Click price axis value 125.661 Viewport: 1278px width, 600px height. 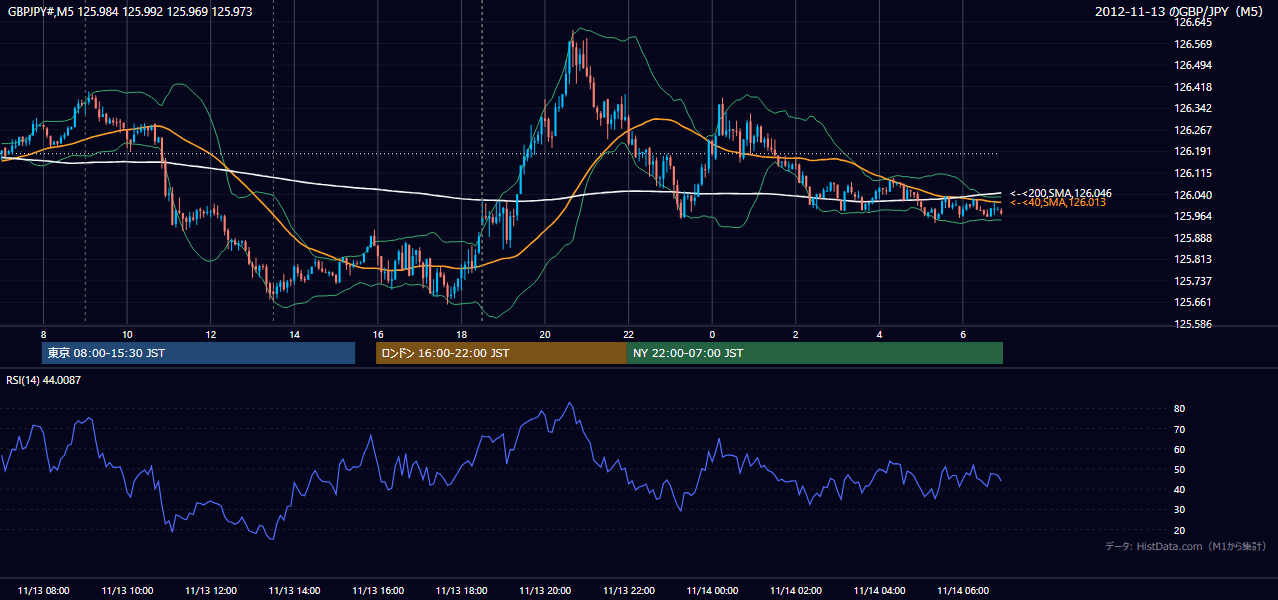(x=1193, y=303)
